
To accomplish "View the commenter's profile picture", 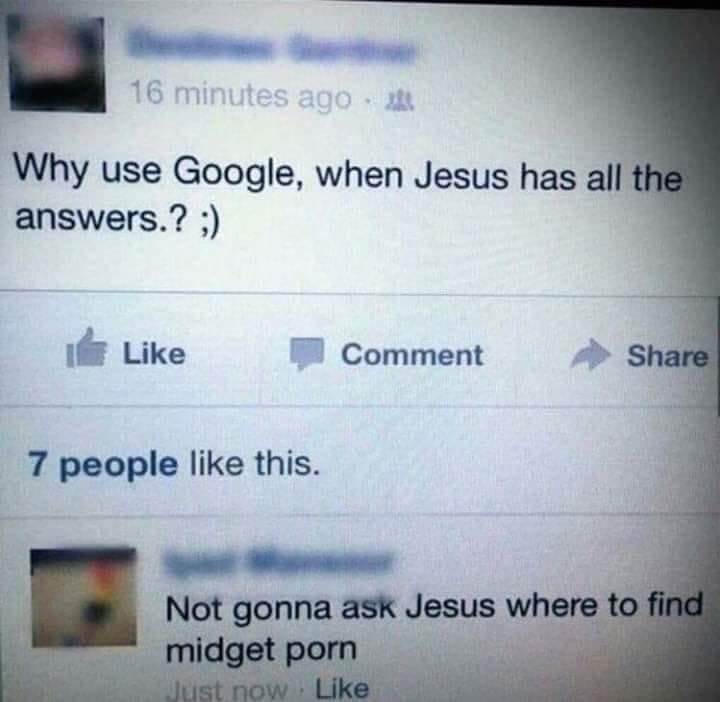I will click(x=84, y=597).
